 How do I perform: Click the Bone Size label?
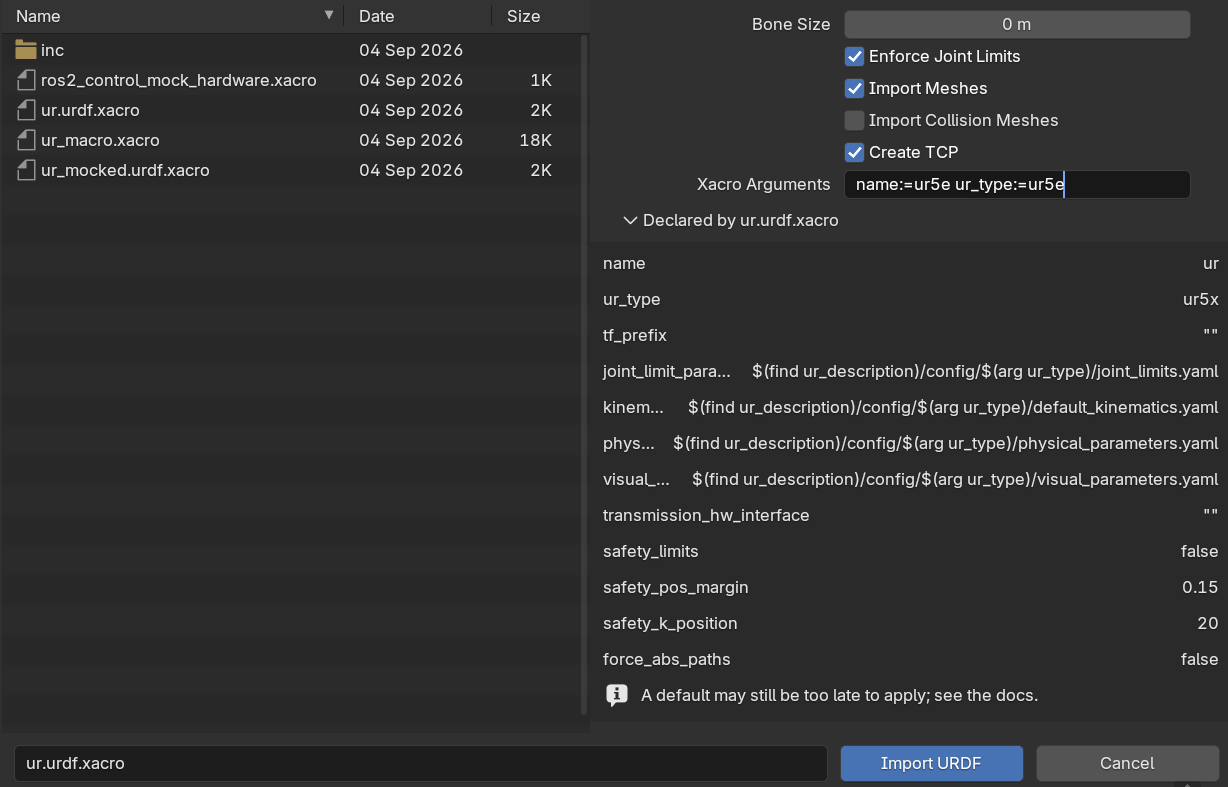tap(791, 24)
